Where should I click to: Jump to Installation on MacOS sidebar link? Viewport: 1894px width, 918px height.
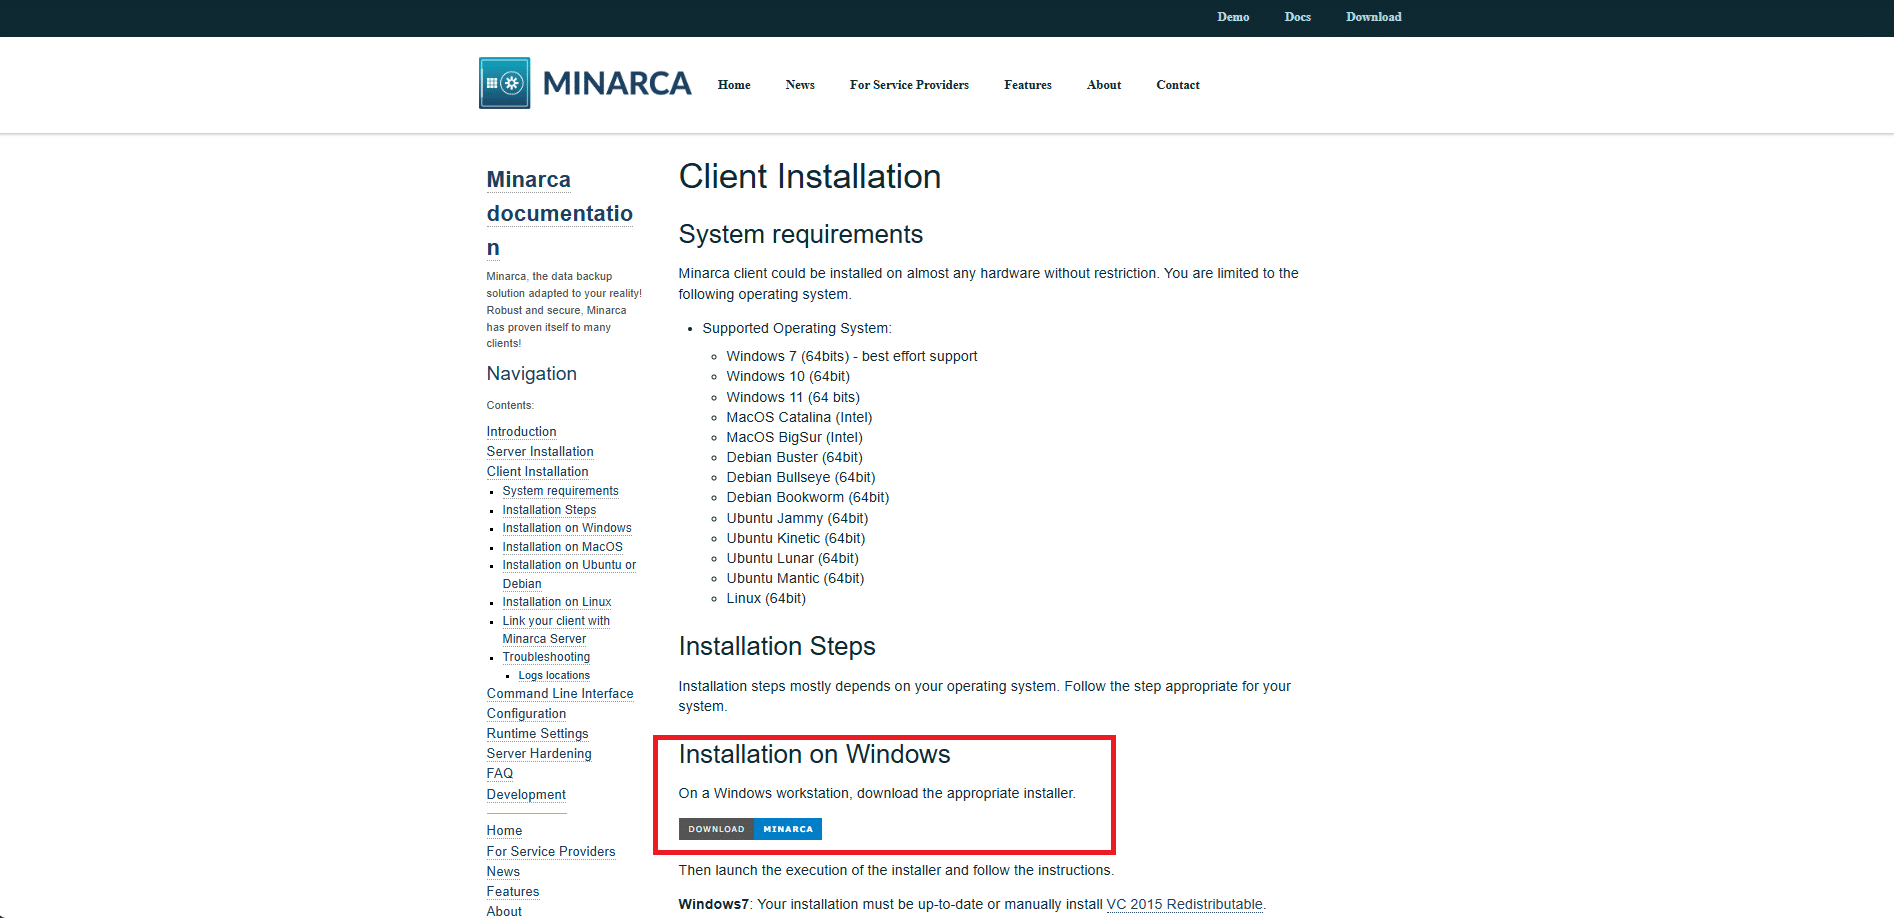coord(562,547)
